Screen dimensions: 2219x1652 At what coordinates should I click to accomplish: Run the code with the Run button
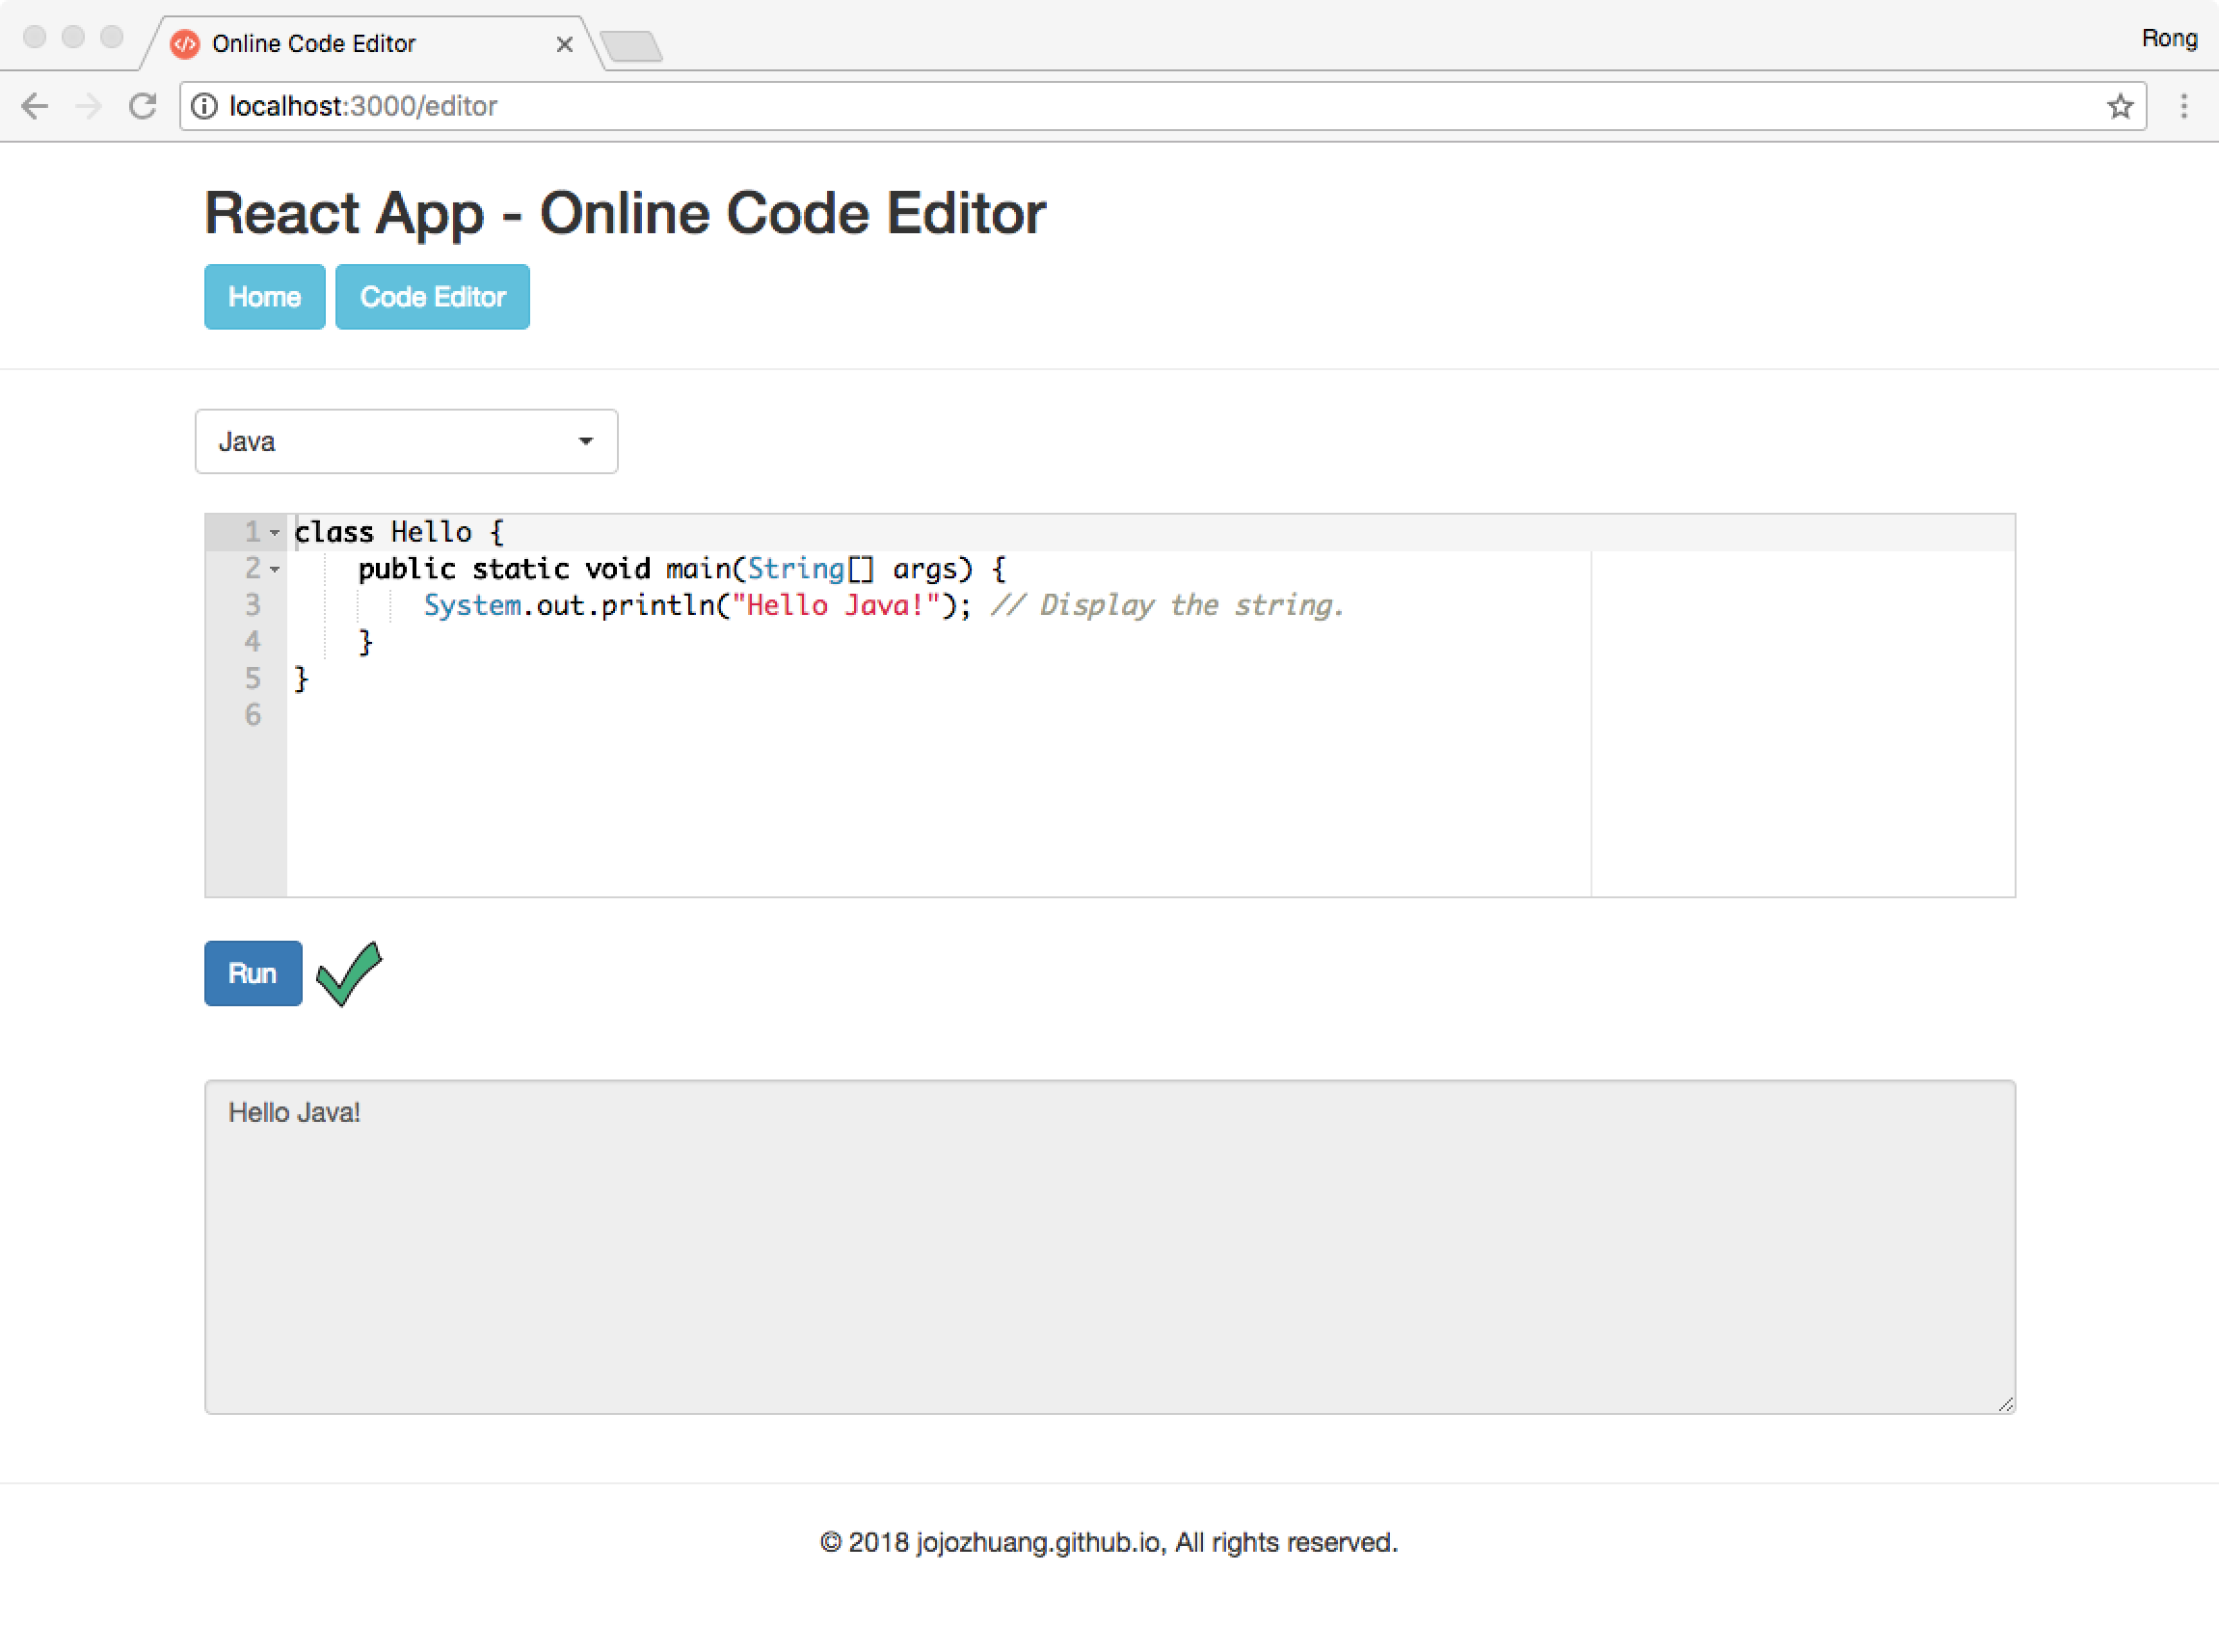[x=253, y=973]
